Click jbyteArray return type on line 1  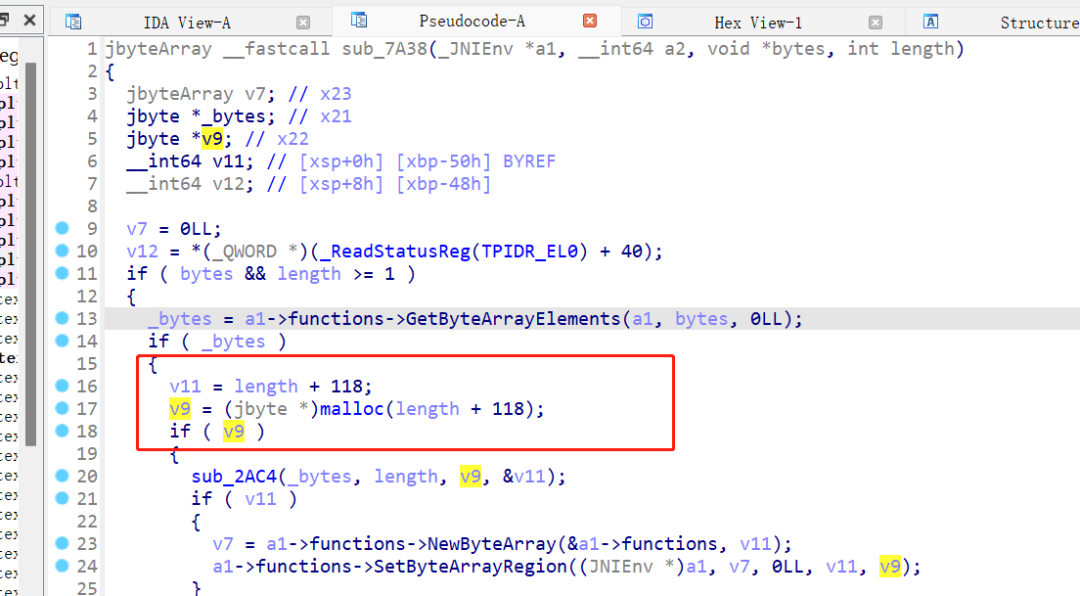coord(158,49)
